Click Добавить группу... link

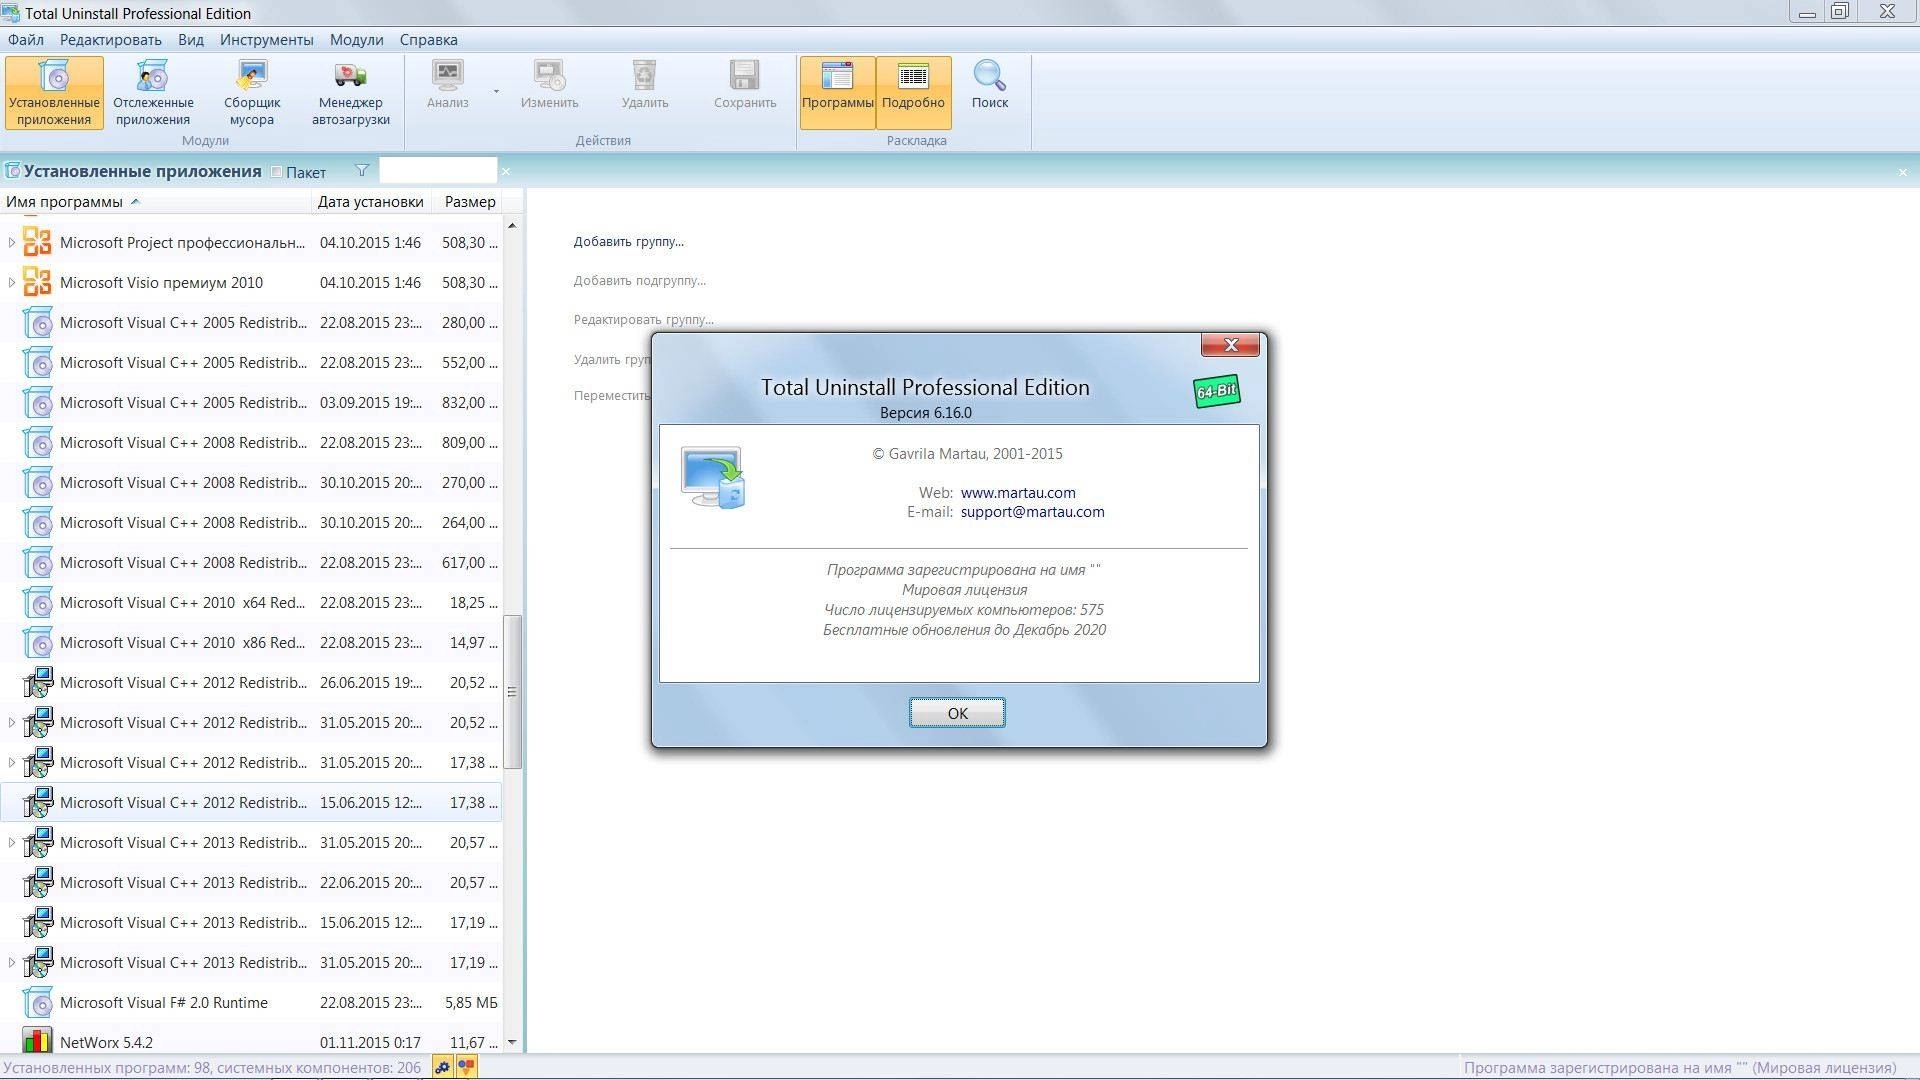pyautogui.click(x=628, y=241)
